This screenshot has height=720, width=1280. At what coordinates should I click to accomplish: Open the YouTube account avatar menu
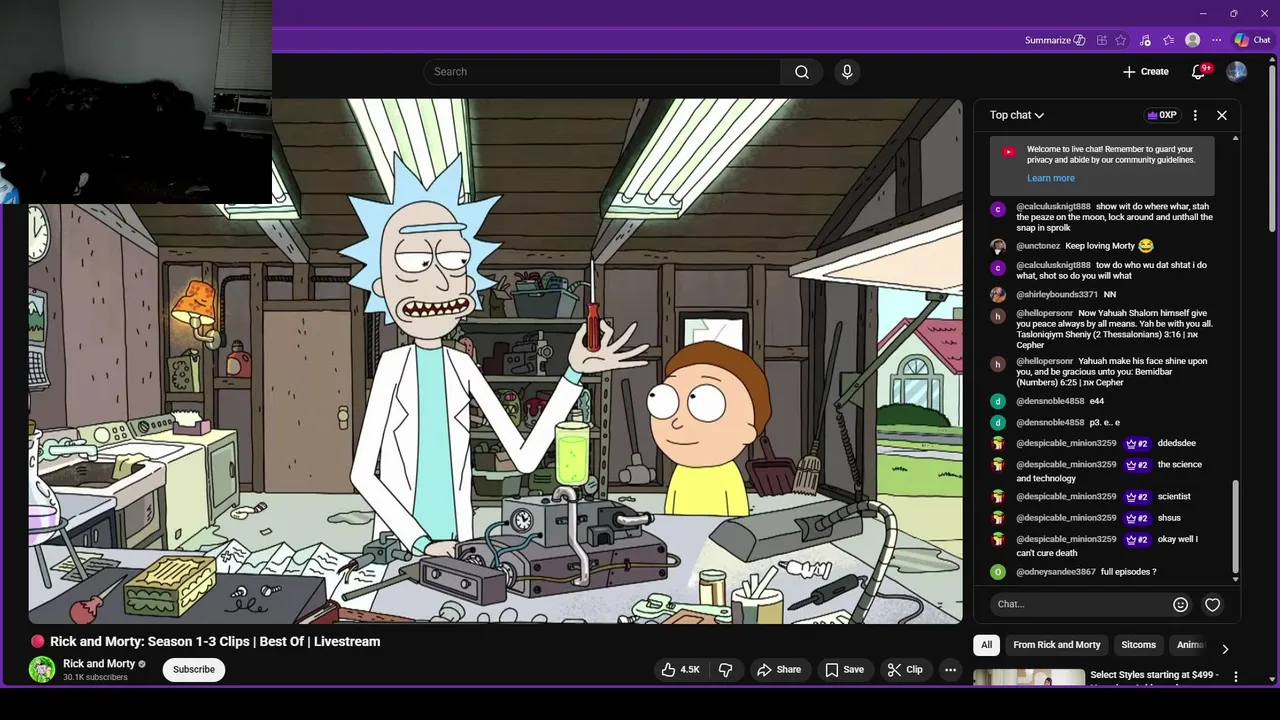[x=1237, y=72]
